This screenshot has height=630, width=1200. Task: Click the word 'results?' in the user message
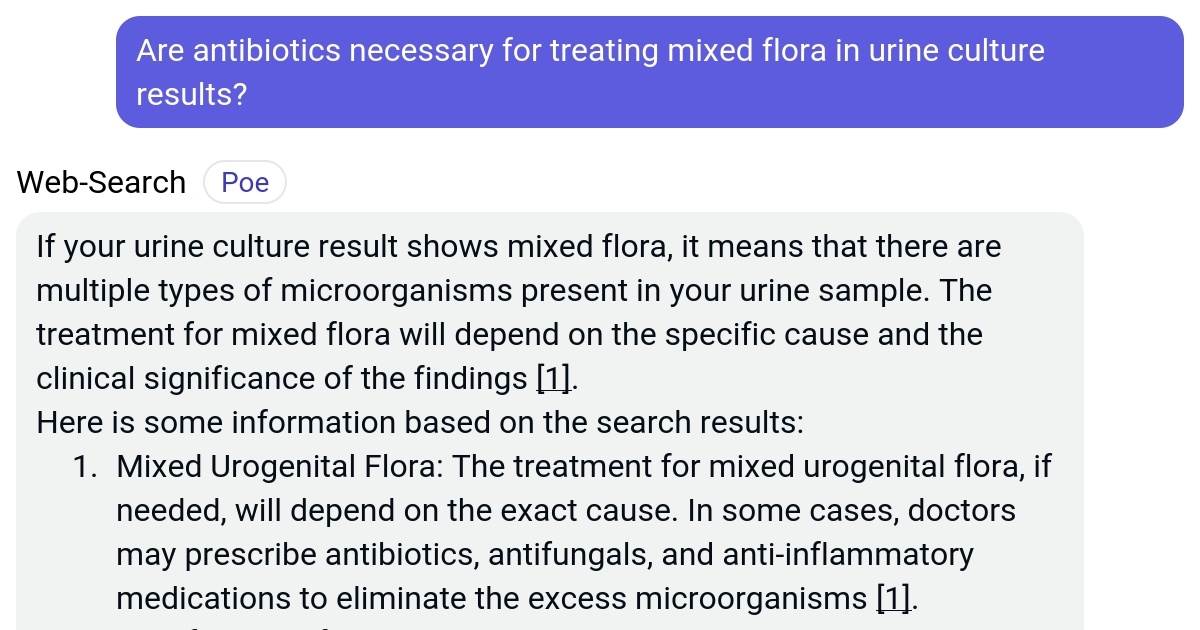tap(191, 95)
